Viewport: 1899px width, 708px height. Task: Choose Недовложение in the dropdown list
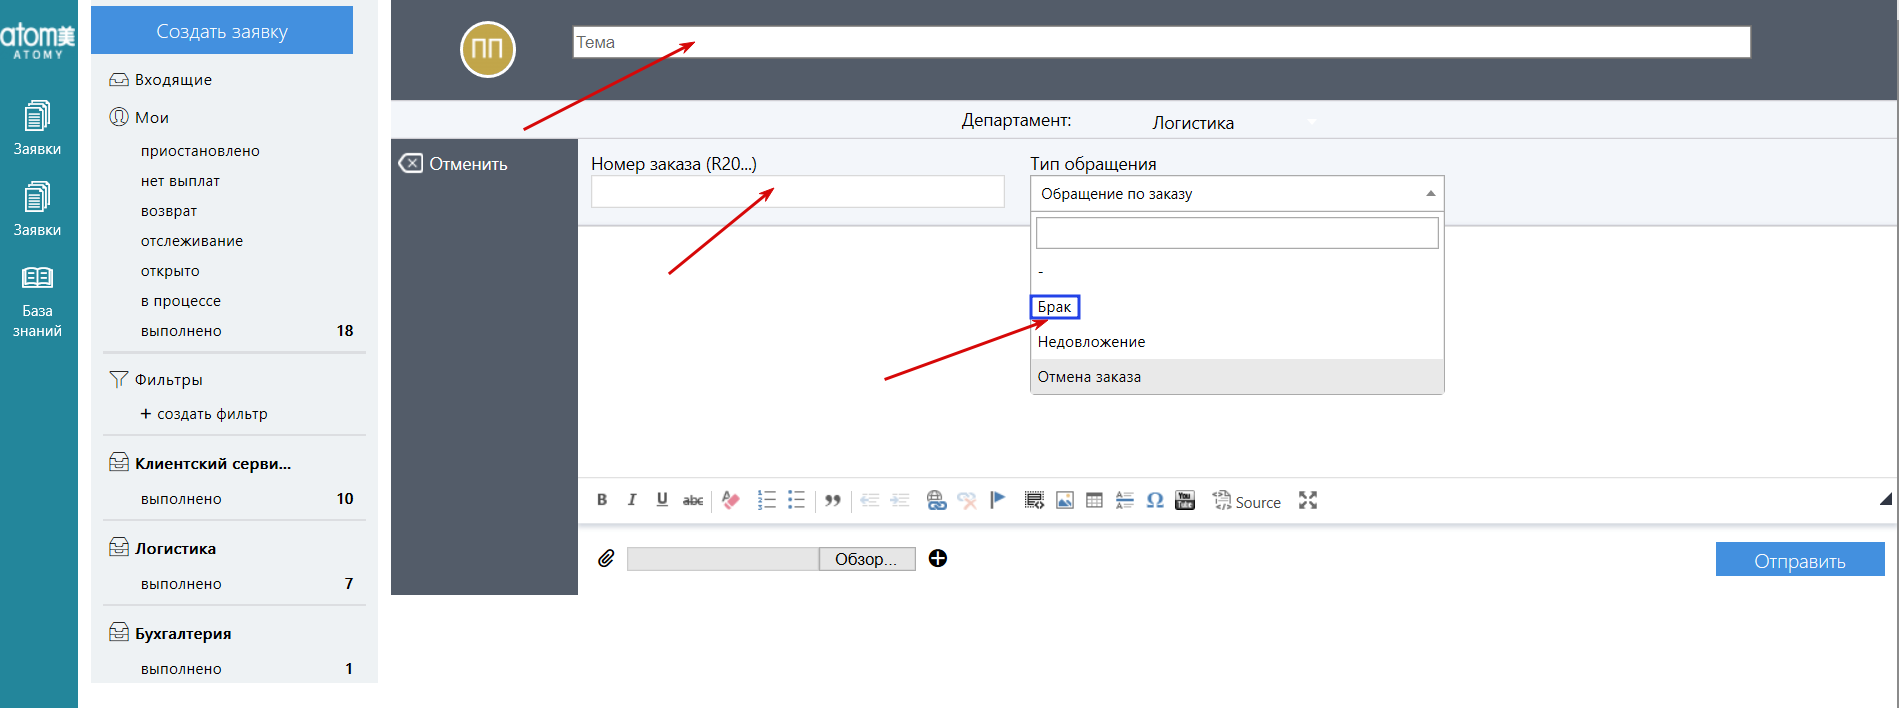[1237, 342]
